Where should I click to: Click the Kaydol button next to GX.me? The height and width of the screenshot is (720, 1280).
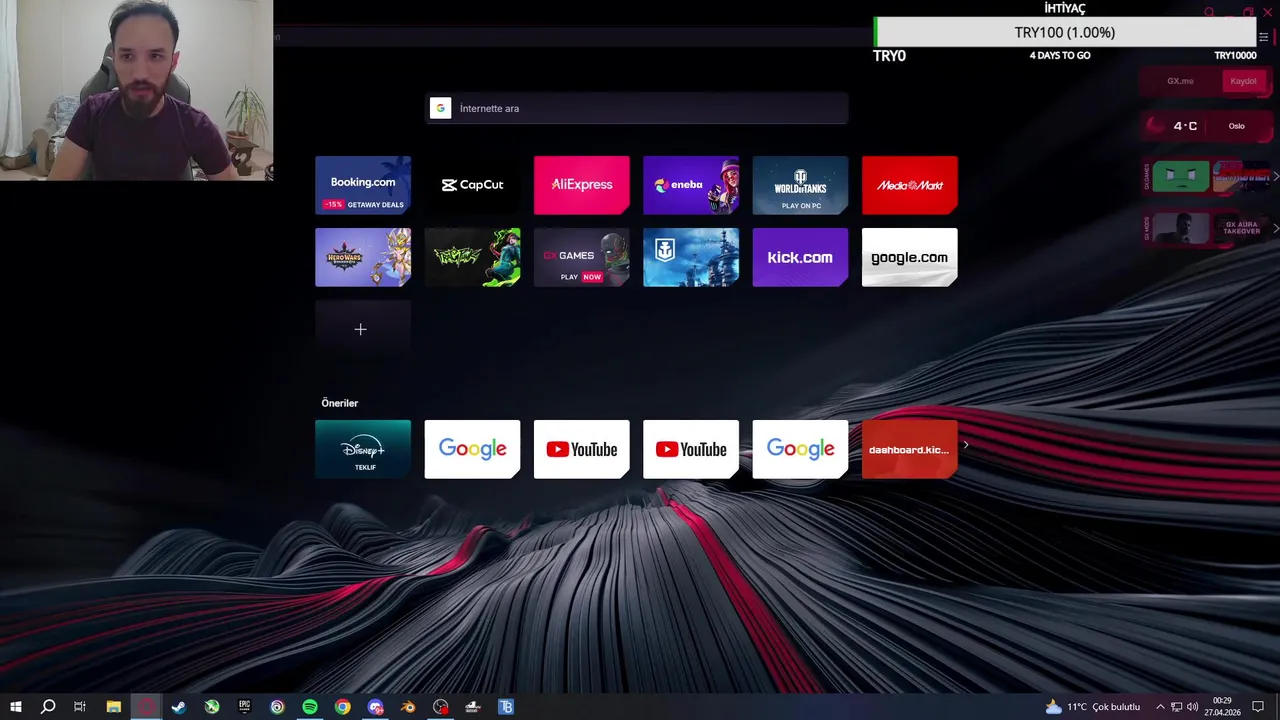click(x=1243, y=81)
